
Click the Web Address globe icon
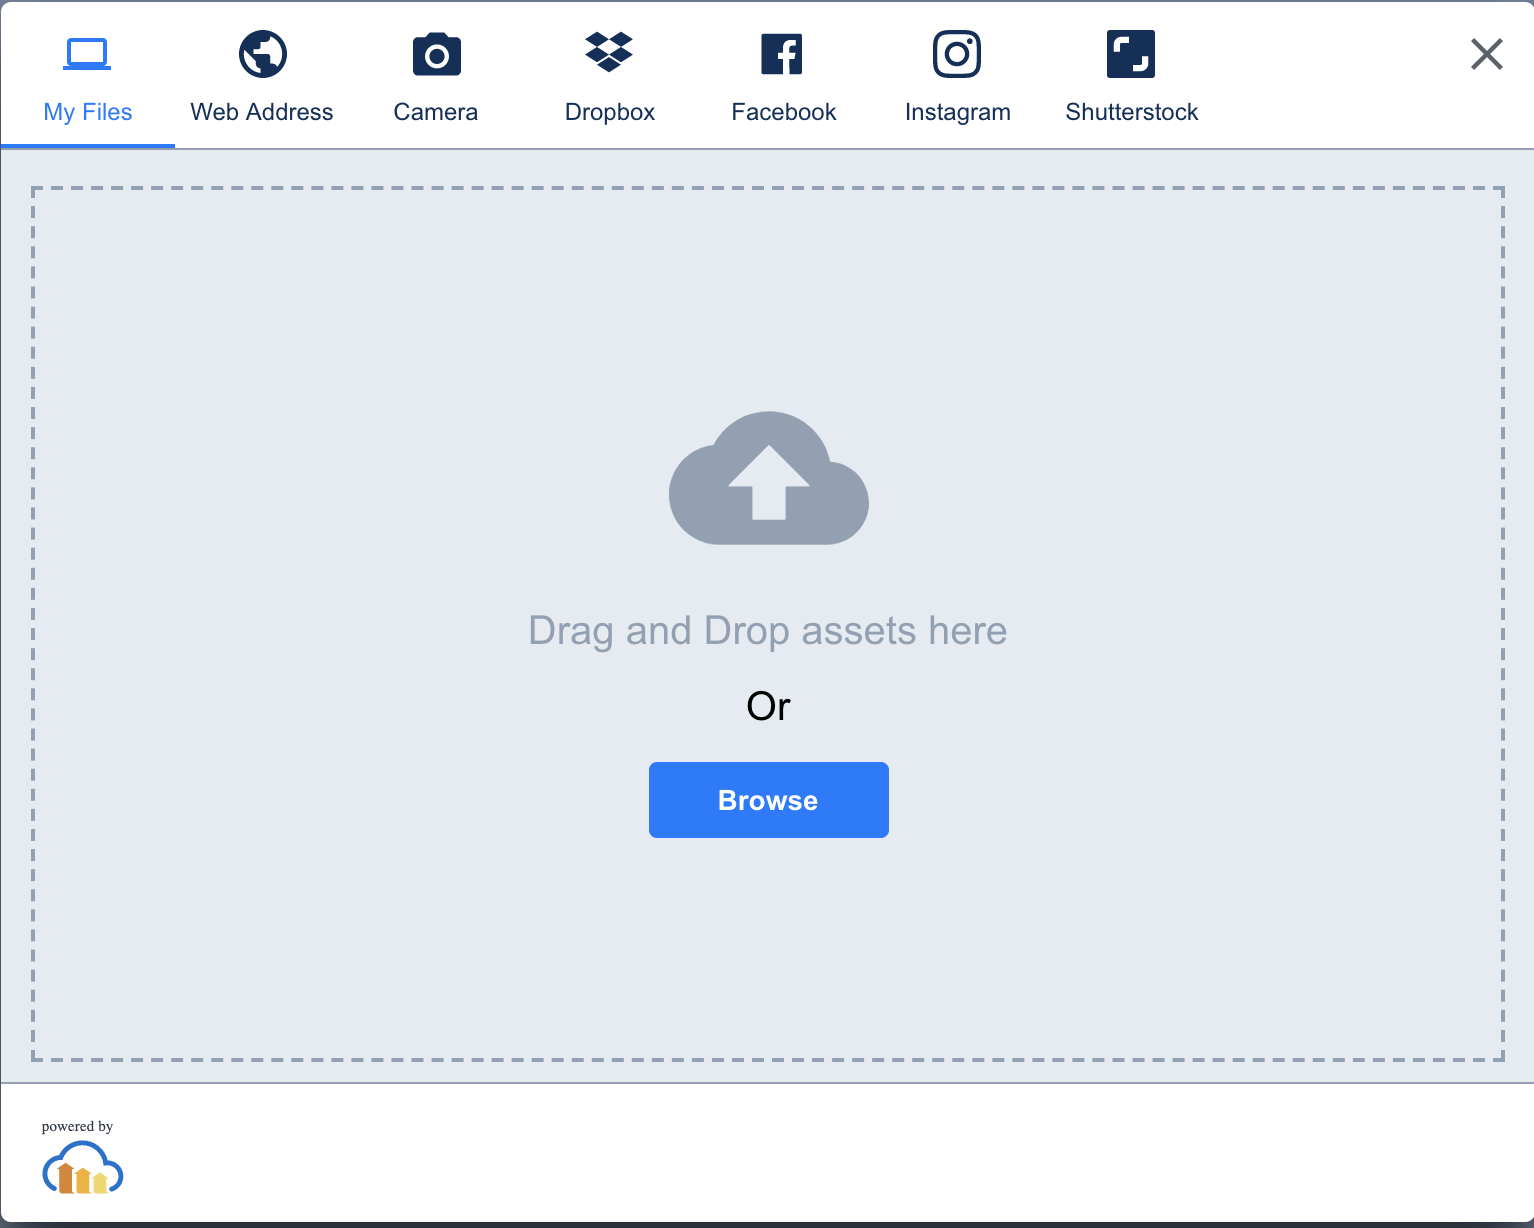point(262,53)
